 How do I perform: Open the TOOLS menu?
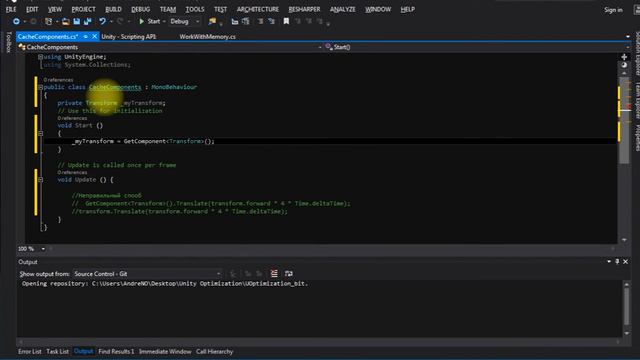195,9
